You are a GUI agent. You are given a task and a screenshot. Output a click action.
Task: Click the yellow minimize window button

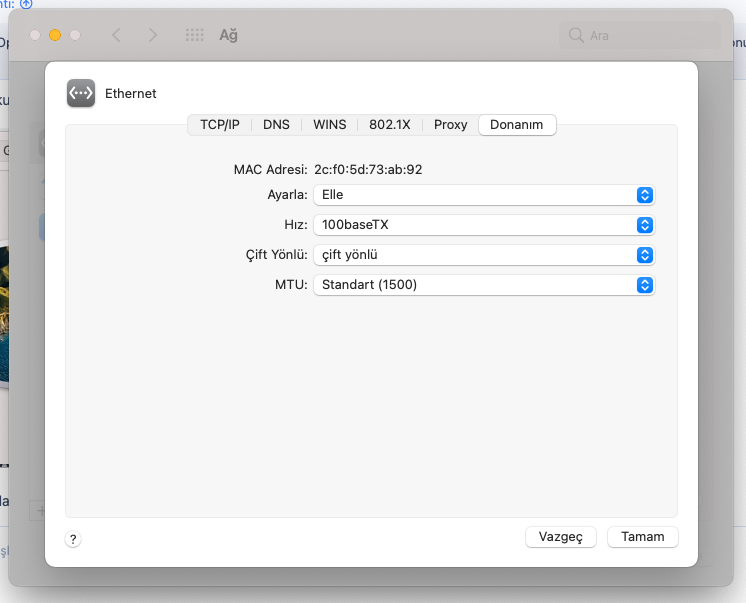(x=55, y=35)
